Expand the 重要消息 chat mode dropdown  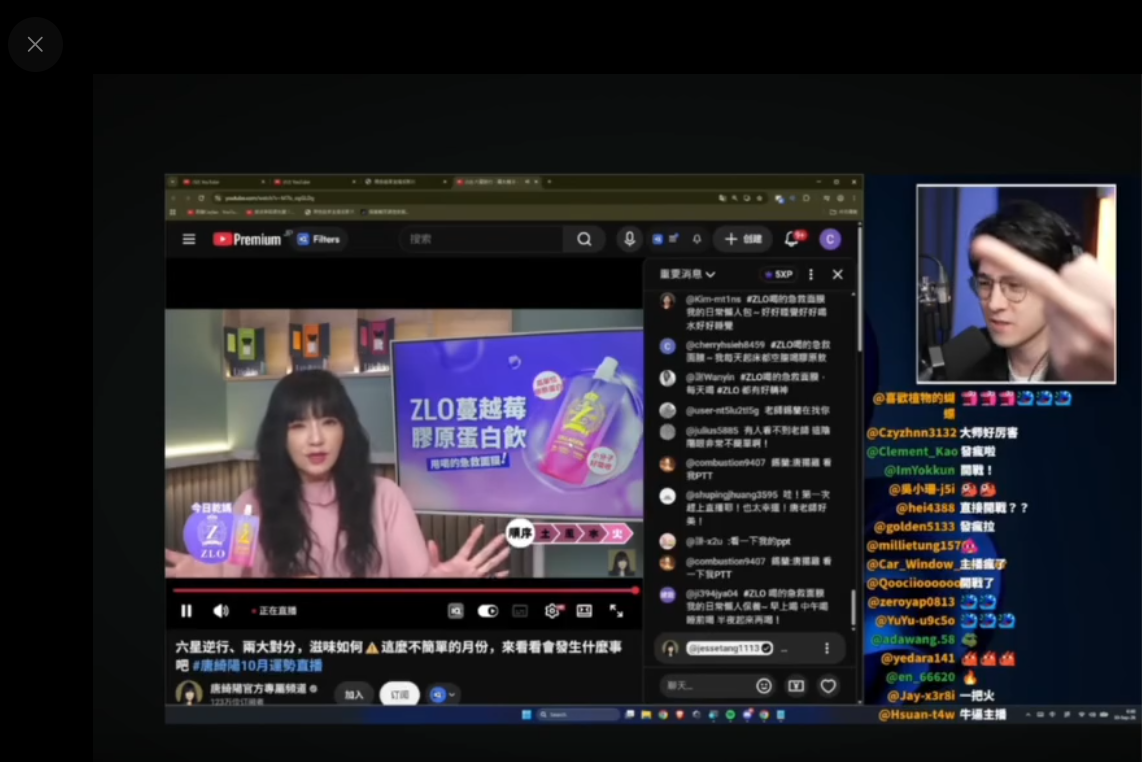688,274
